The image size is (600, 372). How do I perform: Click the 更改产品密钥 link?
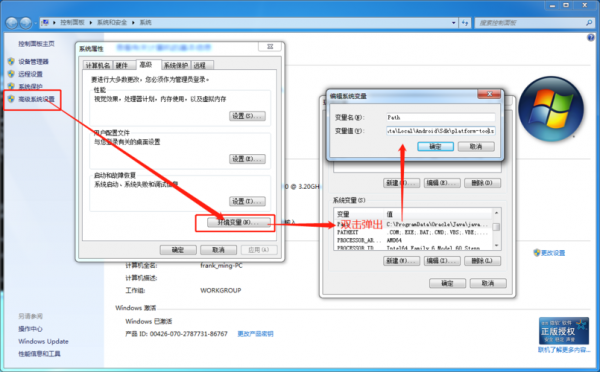[x=255, y=334]
